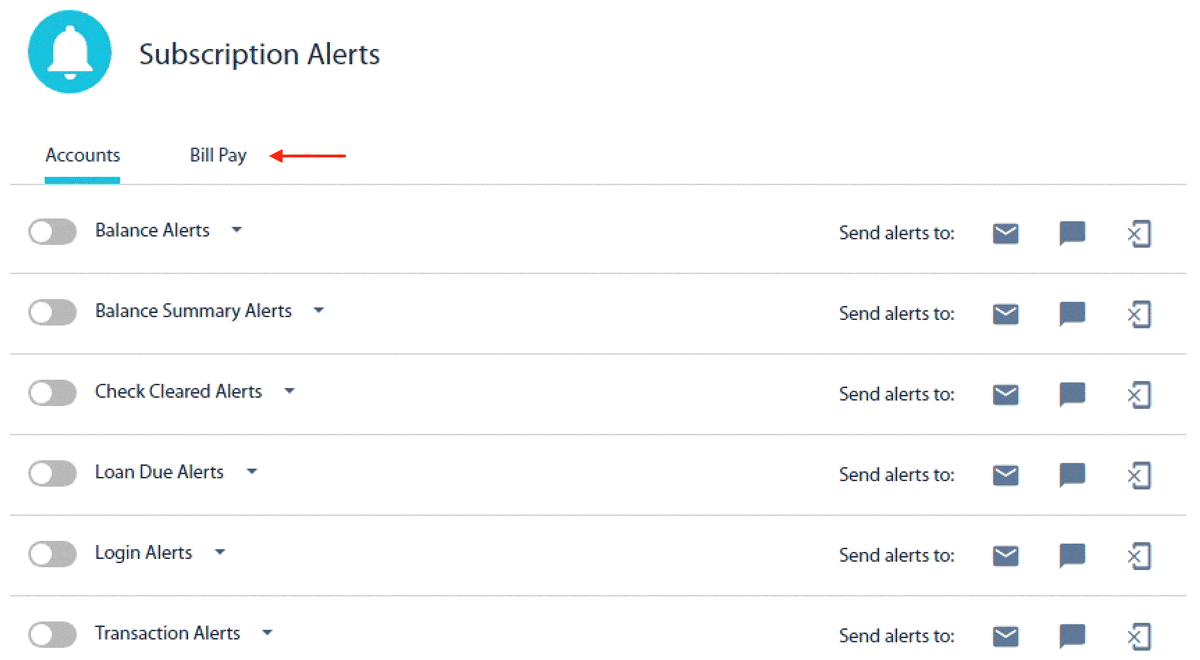Select the Accounts tab
This screenshot has height=660, width=1200.
tap(82, 155)
